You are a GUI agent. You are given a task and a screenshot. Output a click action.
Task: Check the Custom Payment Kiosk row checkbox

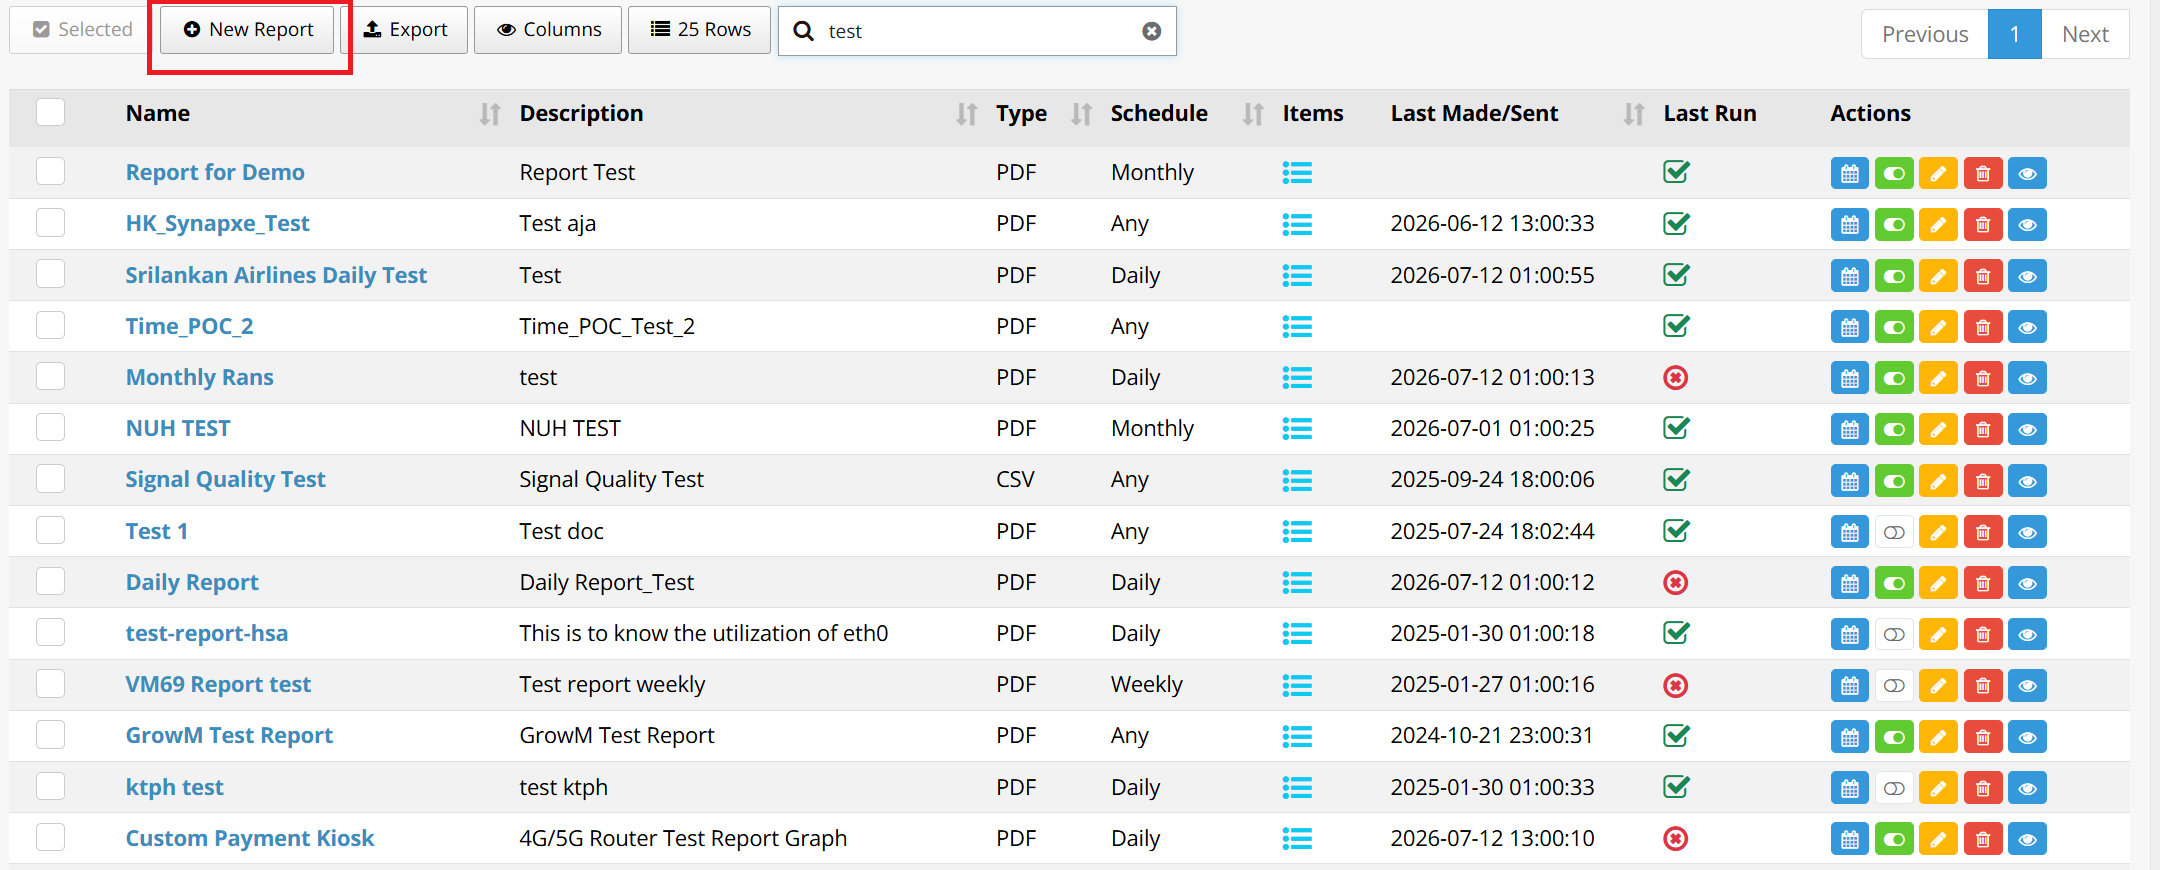50,837
